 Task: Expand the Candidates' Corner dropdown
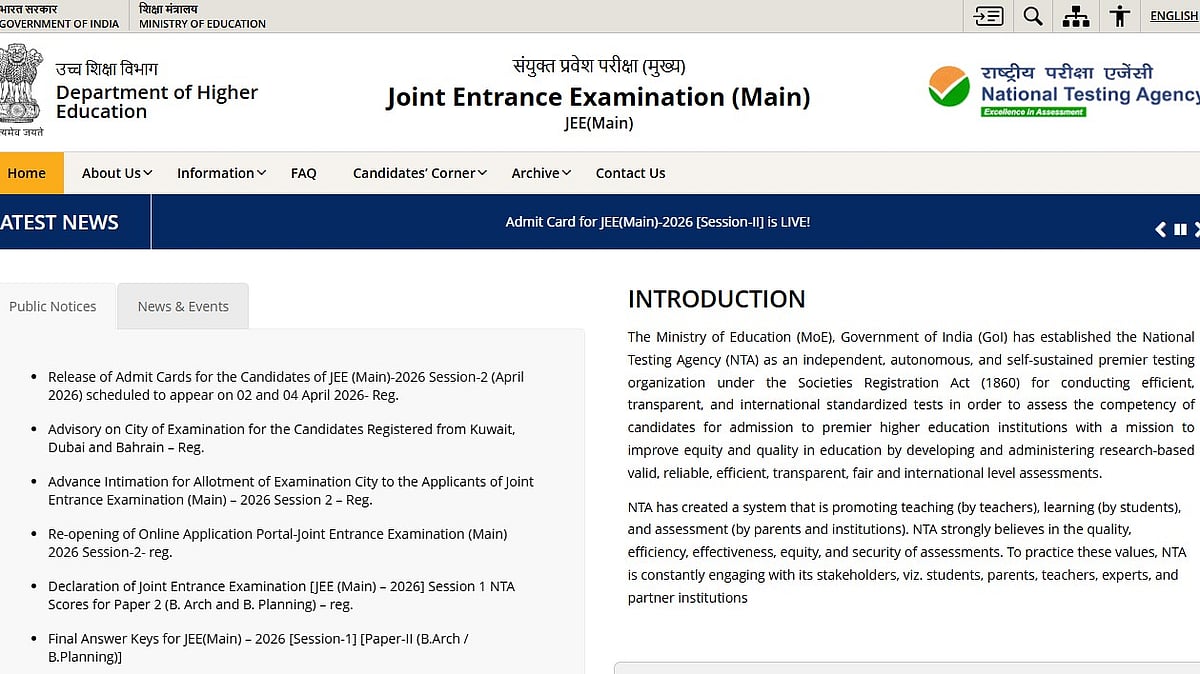coord(419,173)
